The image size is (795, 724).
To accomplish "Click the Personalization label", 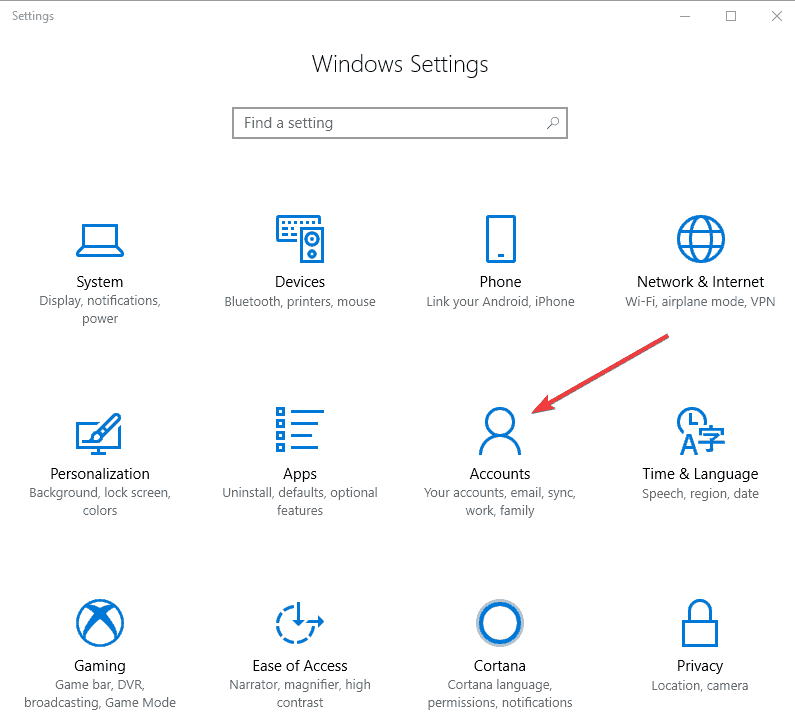I will point(100,474).
